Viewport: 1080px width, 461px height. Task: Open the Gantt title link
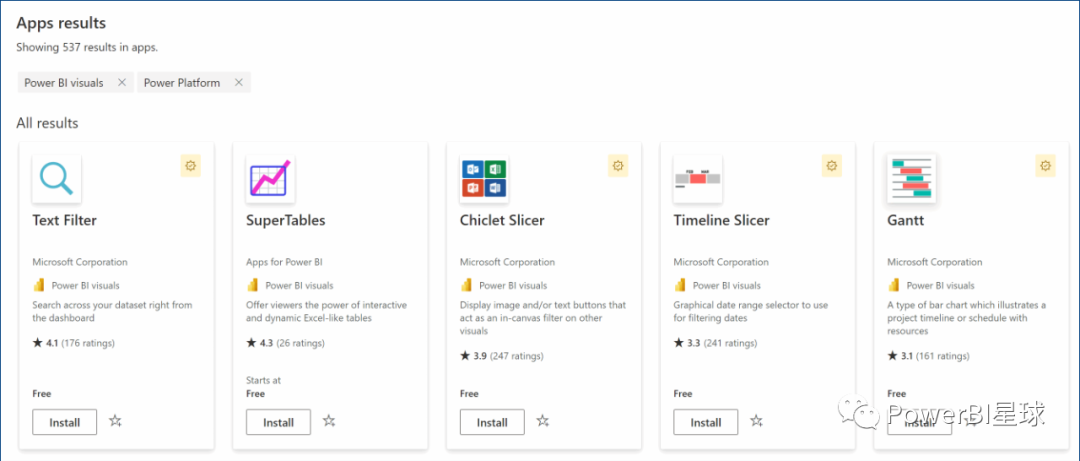[906, 221]
